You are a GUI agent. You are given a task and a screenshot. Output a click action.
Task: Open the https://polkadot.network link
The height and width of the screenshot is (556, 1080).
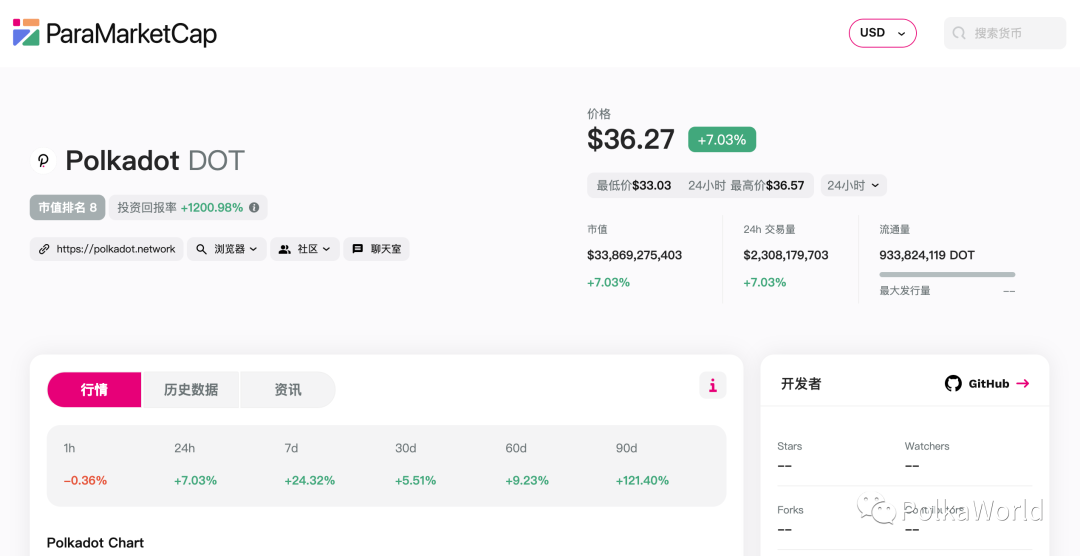pyautogui.click(x=107, y=249)
